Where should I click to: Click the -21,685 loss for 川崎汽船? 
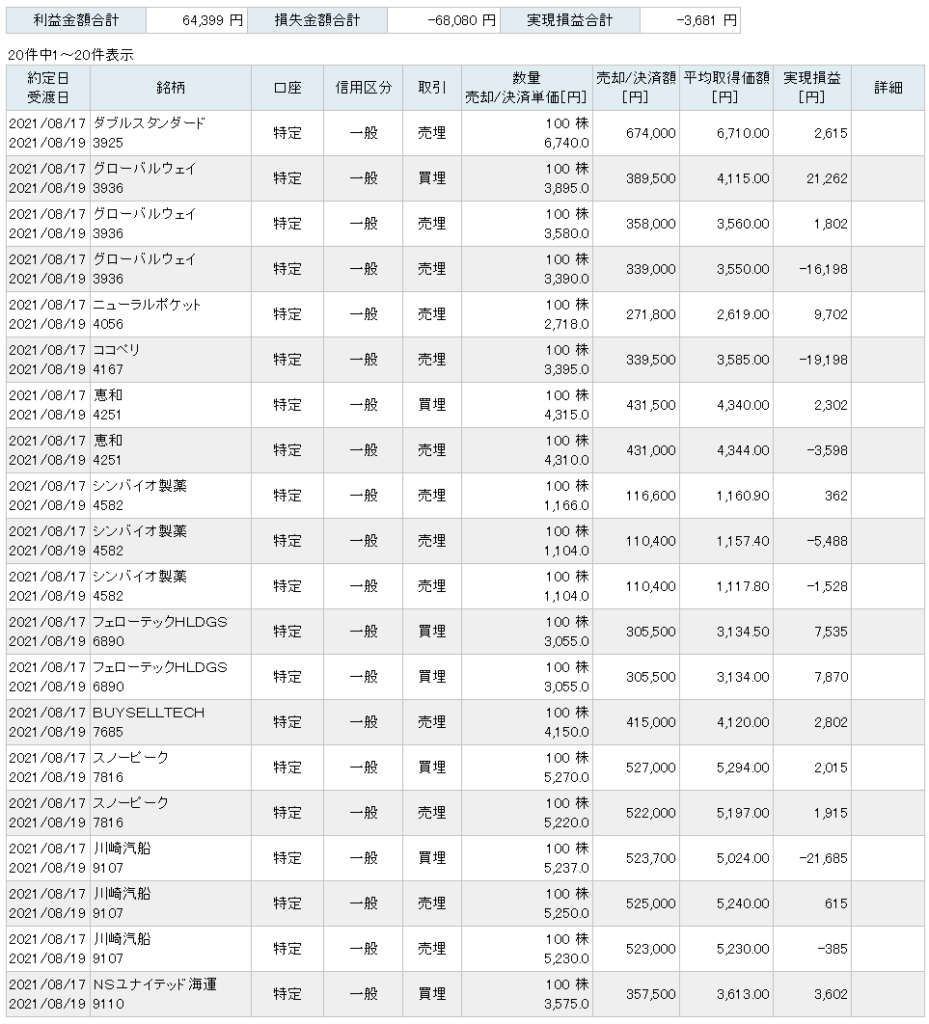click(823, 858)
